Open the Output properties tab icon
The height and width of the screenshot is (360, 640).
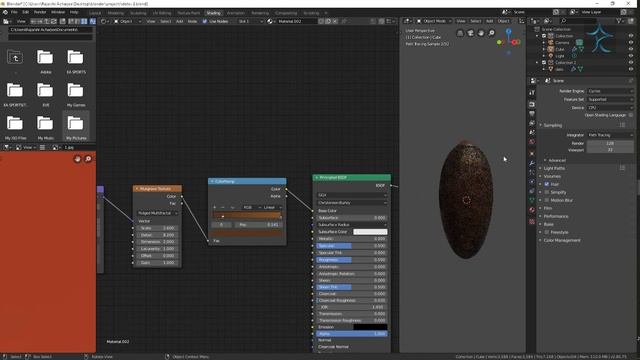pyautogui.click(x=532, y=113)
